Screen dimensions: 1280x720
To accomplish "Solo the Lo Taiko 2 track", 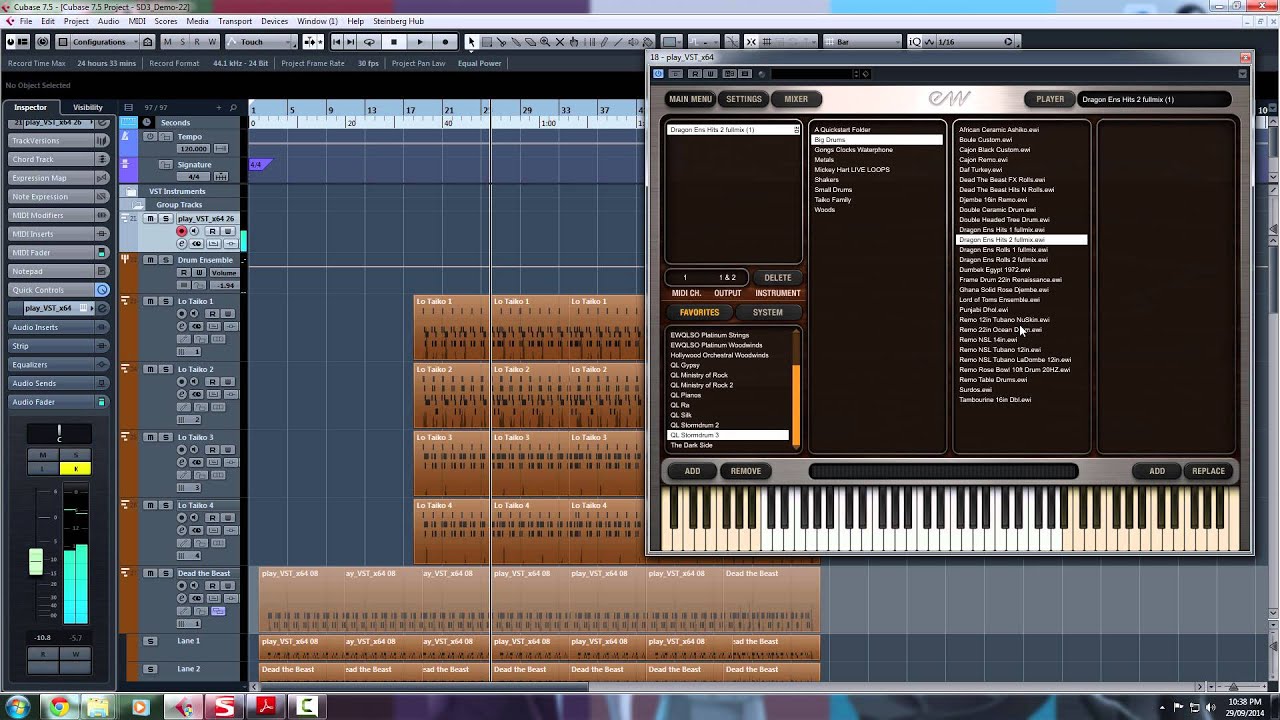I will coord(166,369).
